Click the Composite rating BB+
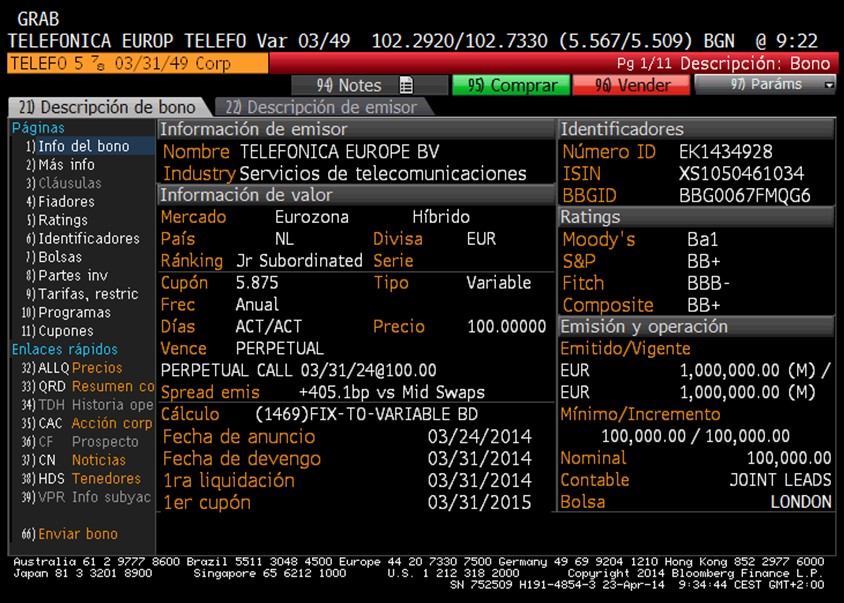This screenshot has width=844, height=603. click(x=703, y=305)
